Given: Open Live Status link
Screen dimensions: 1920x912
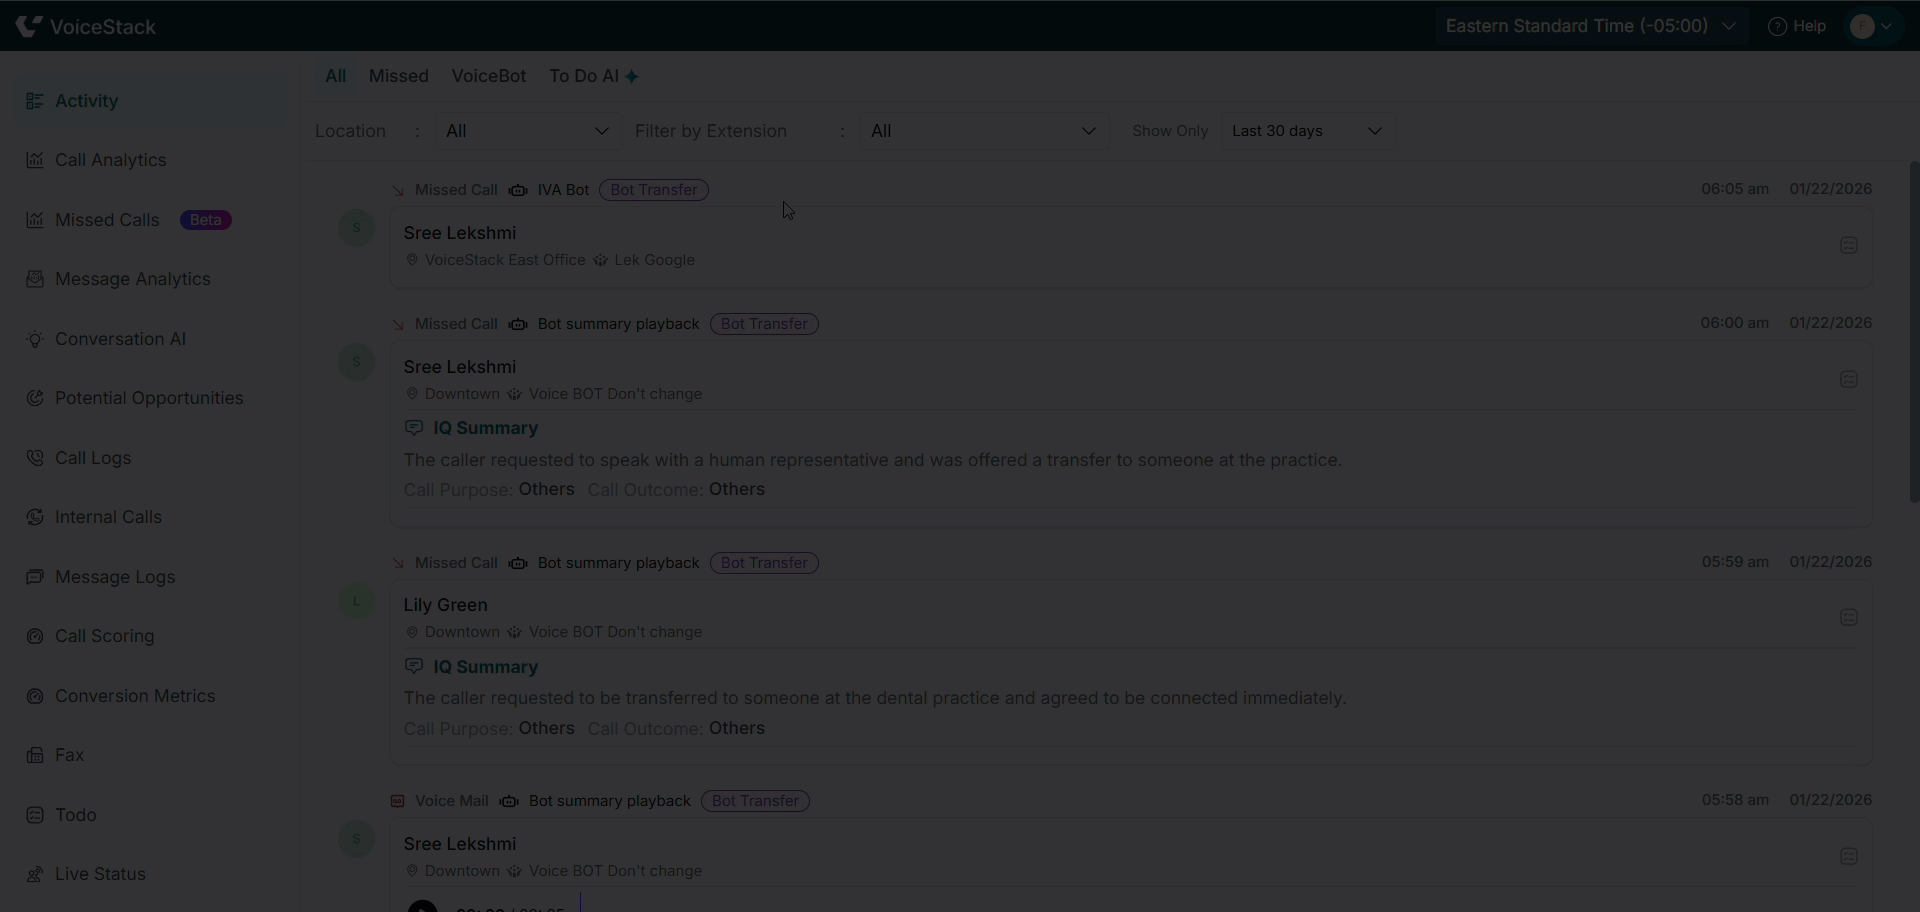Looking at the screenshot, I should (100, 874).
